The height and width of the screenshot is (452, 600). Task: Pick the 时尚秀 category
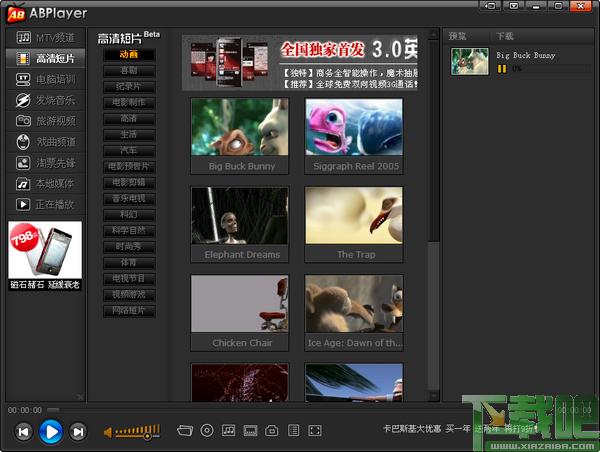[x=129, y=246]
